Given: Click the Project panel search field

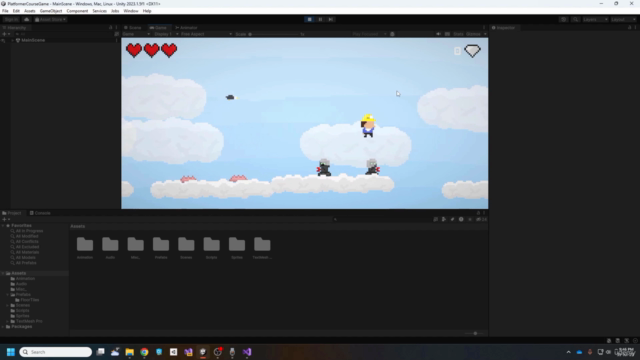Looking at the screenshot, I should pos(384,219).
